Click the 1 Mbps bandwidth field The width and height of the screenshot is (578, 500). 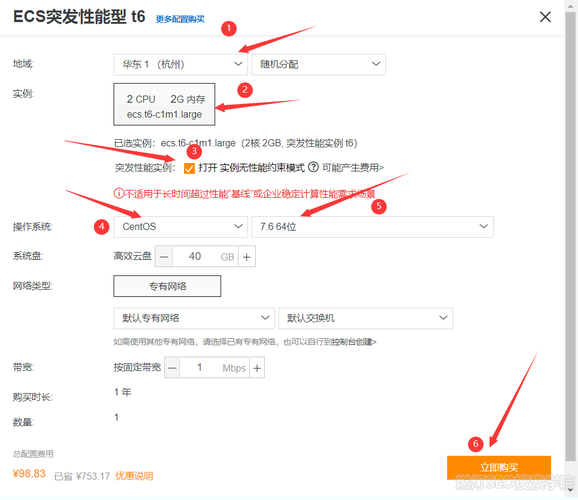pos(215,368)
